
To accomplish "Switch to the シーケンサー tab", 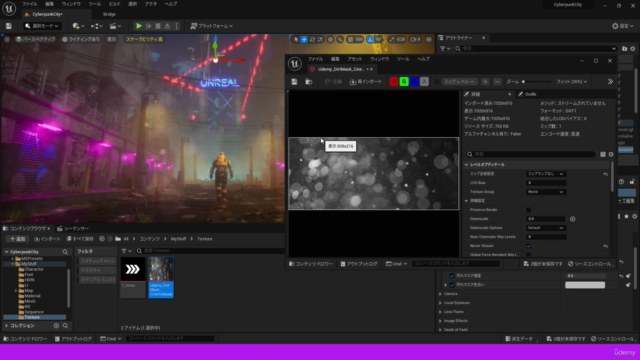I will click(x=73, y=229).
